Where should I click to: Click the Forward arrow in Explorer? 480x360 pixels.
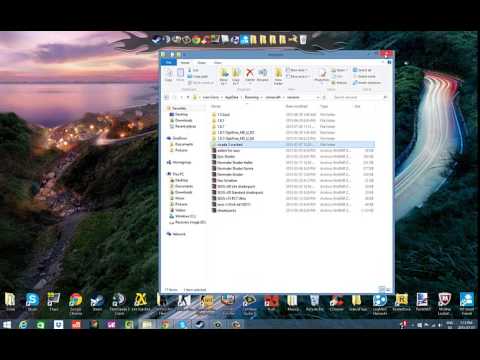point(174,97)
